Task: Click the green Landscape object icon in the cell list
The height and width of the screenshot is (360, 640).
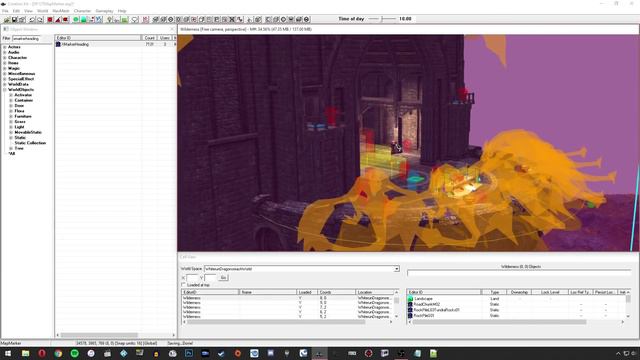Action: pos(410,299)
